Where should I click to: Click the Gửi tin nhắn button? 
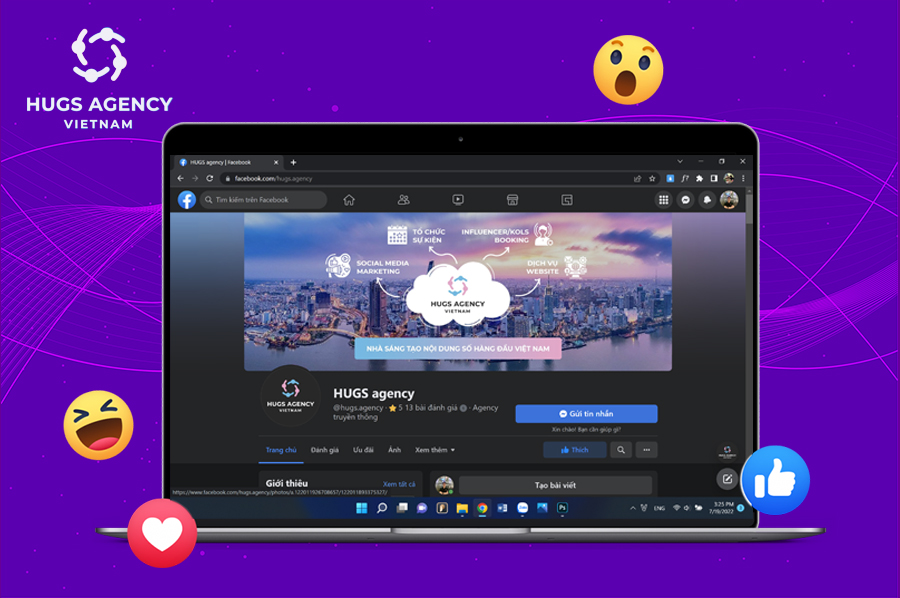pos(587,414)
